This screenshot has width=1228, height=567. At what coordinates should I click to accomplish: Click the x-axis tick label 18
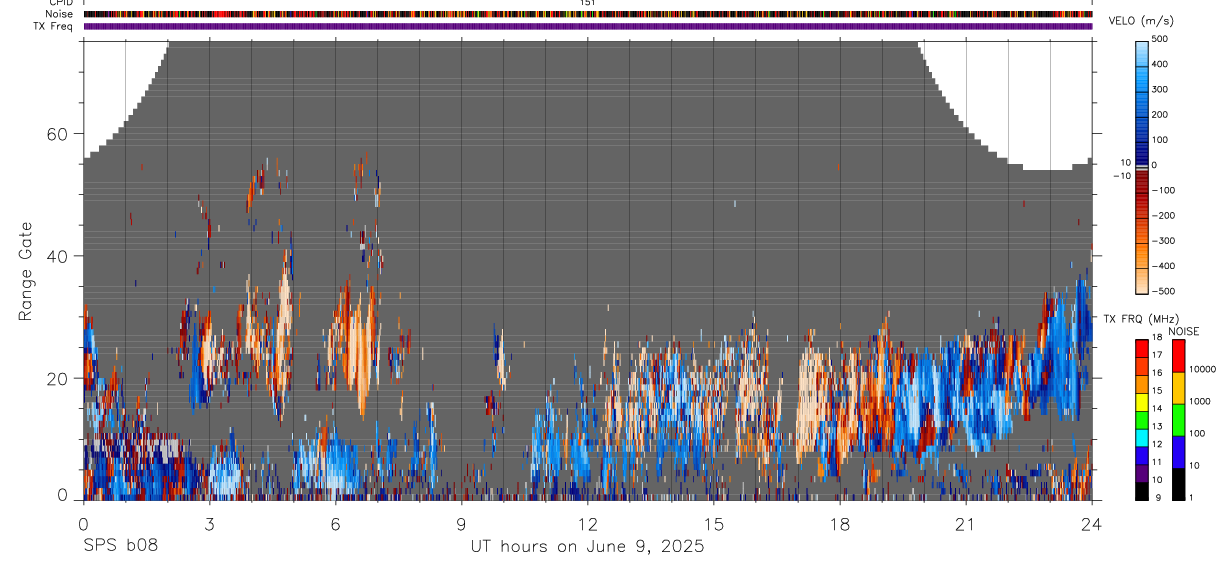[x=839, y=524]
